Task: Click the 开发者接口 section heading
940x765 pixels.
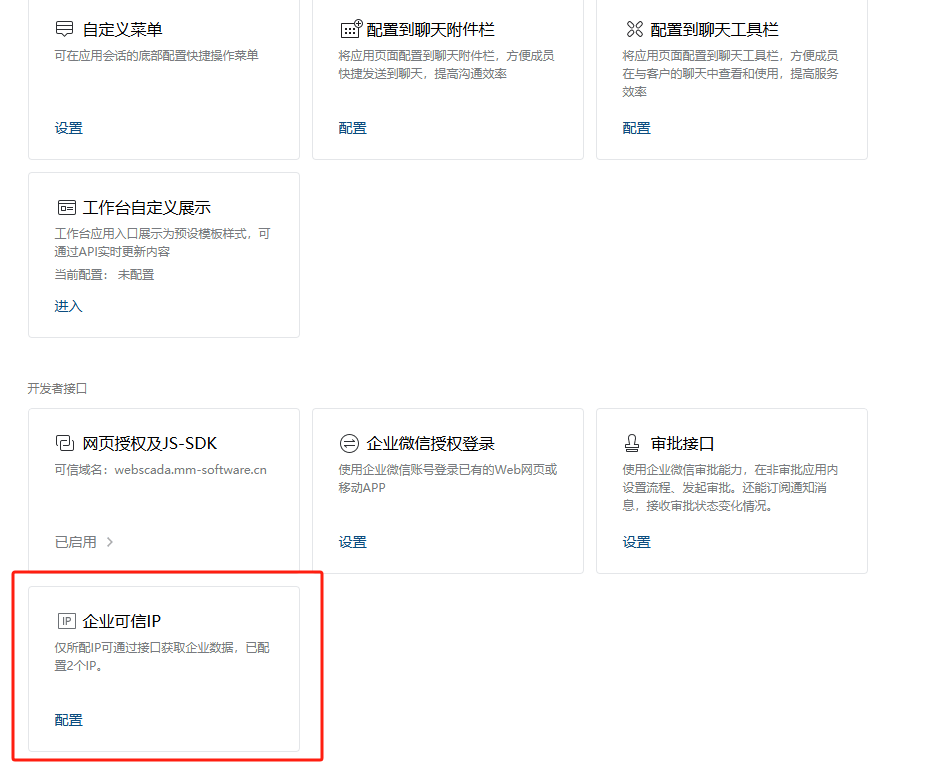Action: point(57,388)
